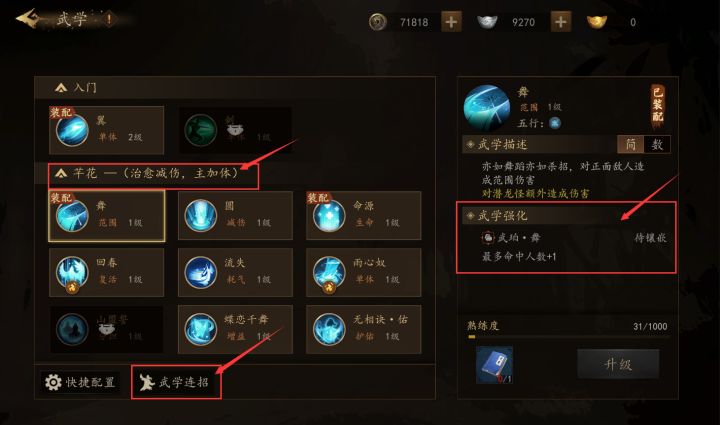
Task: Switch description to 数 mode
Action: [657, 145]
